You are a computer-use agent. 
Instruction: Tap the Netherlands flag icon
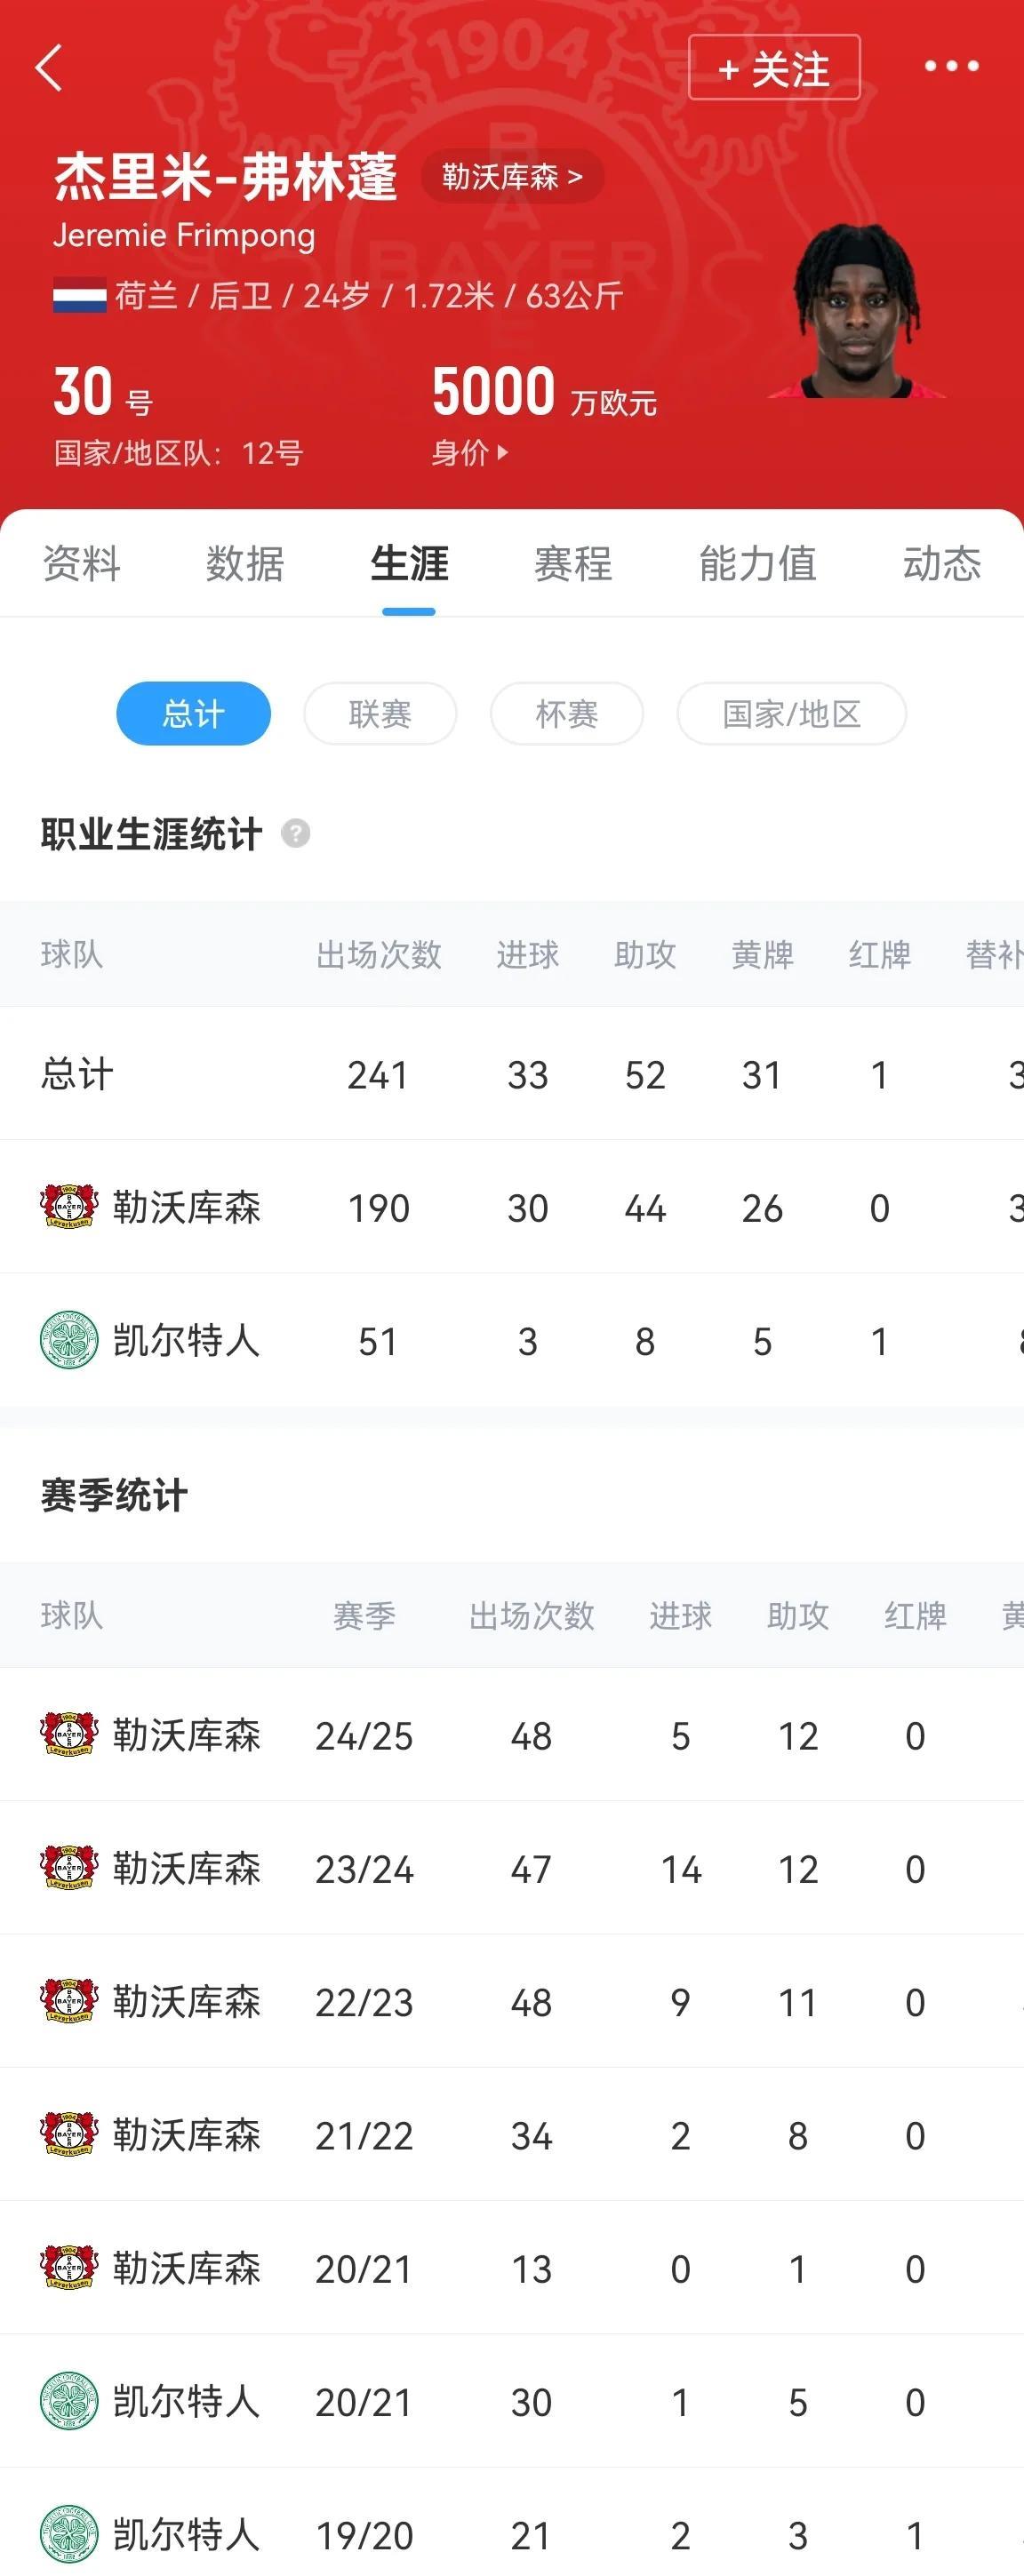click(80, 296)
